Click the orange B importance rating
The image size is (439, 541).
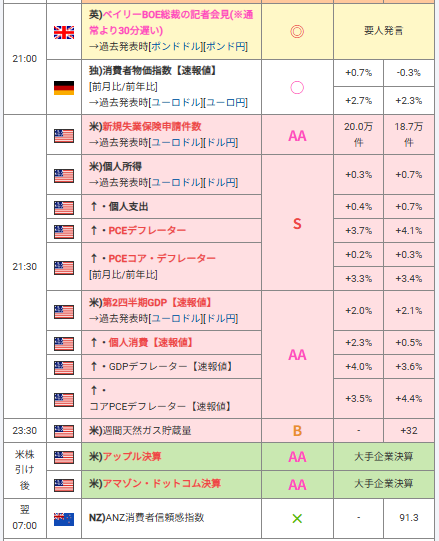tap(297, 431)
